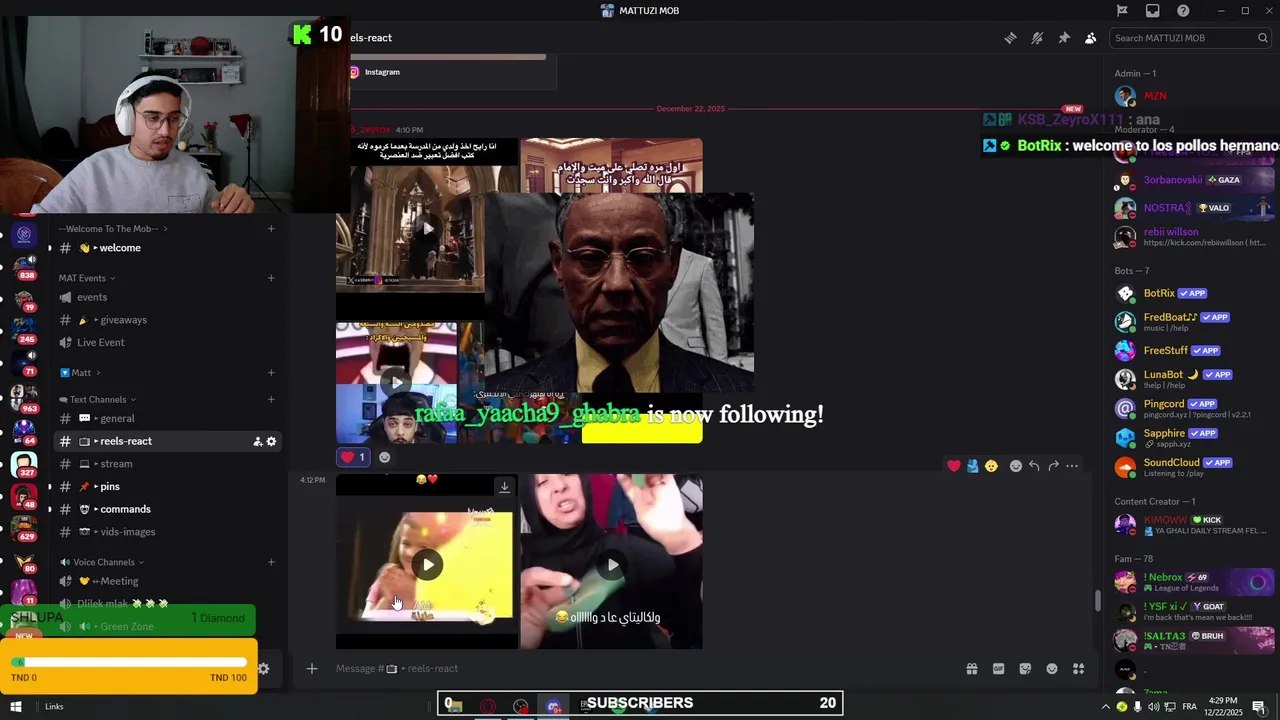Focus the Message reels-react text box
Screen dimensions: 1280x720
point(640,668)
